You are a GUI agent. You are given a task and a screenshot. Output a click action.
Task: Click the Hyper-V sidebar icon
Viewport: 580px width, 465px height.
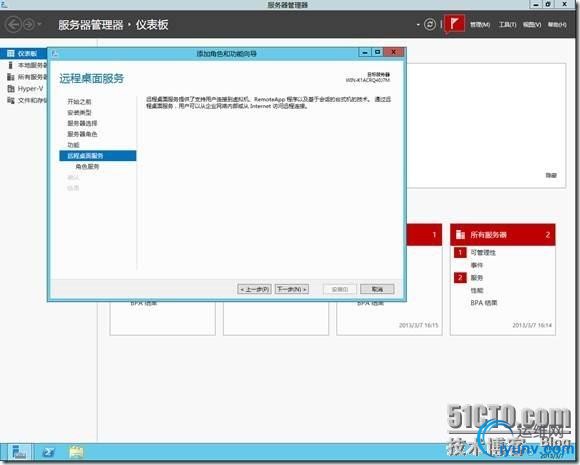click(x=11, y=89)
